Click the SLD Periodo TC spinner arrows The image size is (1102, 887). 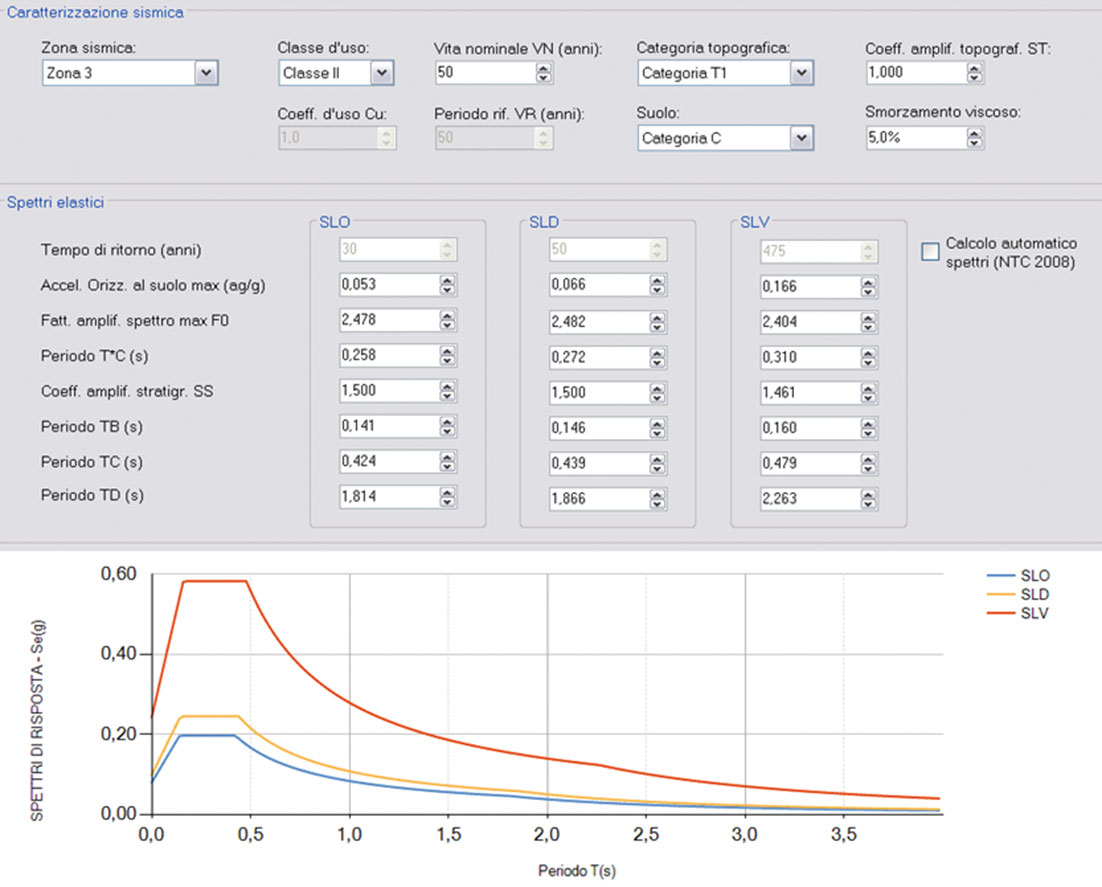(x=658, y=464)
